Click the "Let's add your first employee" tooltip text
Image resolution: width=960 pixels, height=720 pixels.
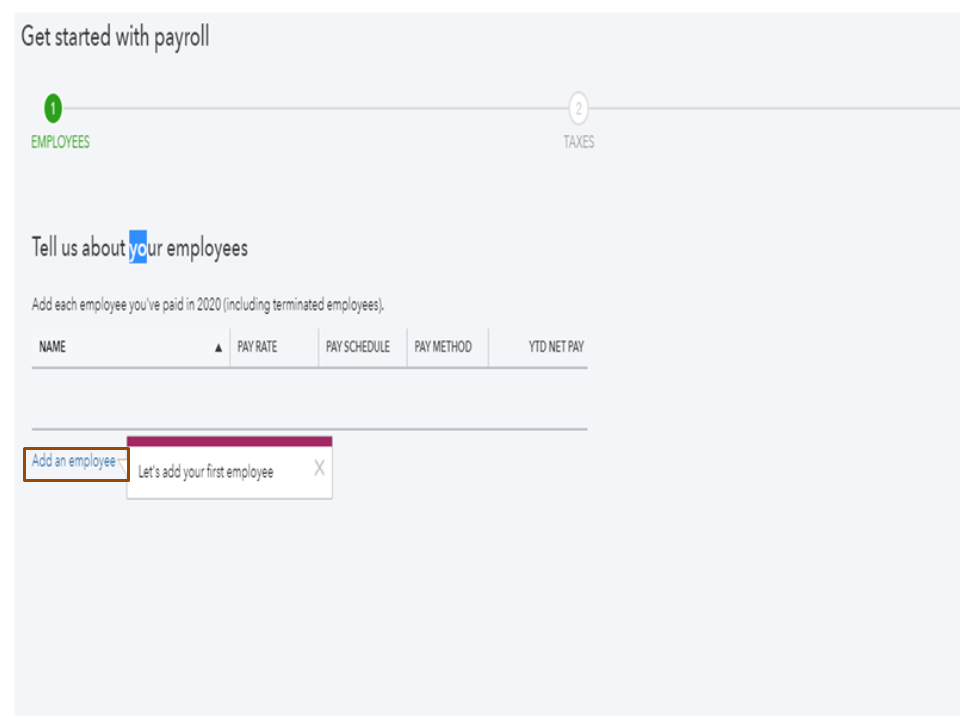[x=206, y=472]
